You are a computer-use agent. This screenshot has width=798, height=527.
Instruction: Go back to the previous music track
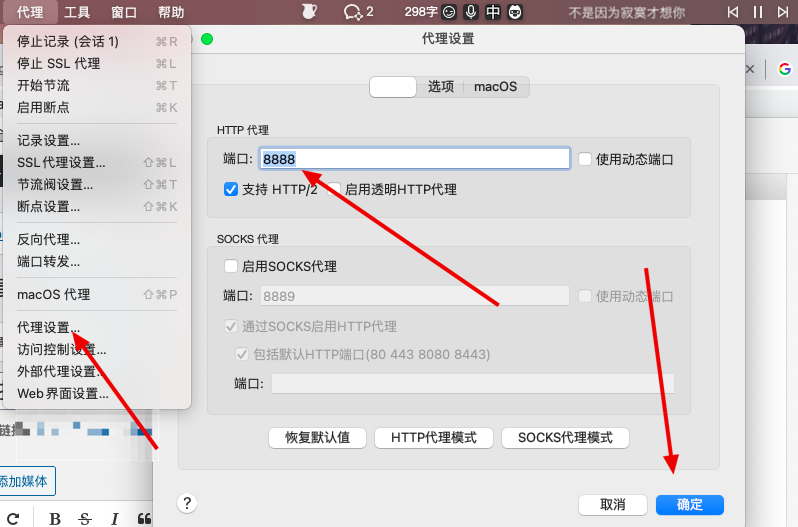733,12
